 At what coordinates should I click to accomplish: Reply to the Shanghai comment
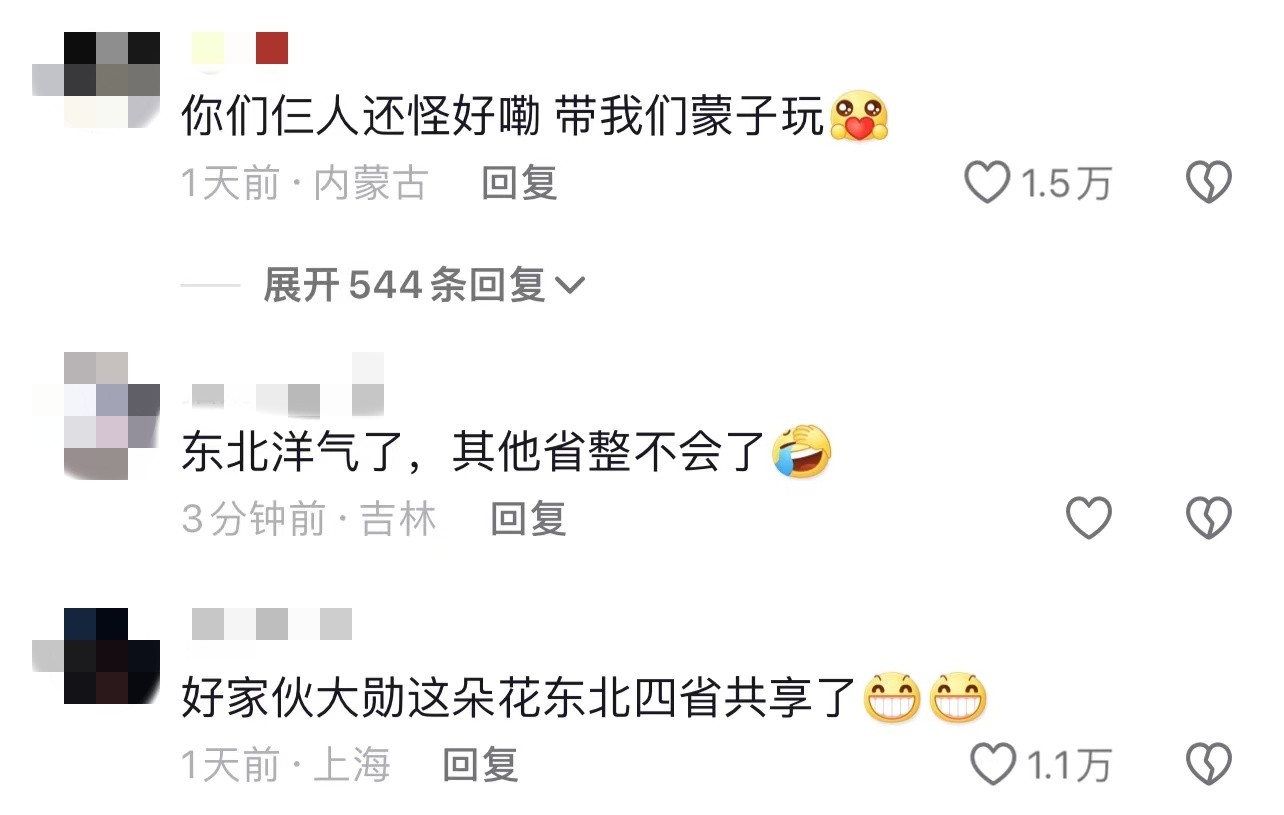coord(481,766)
